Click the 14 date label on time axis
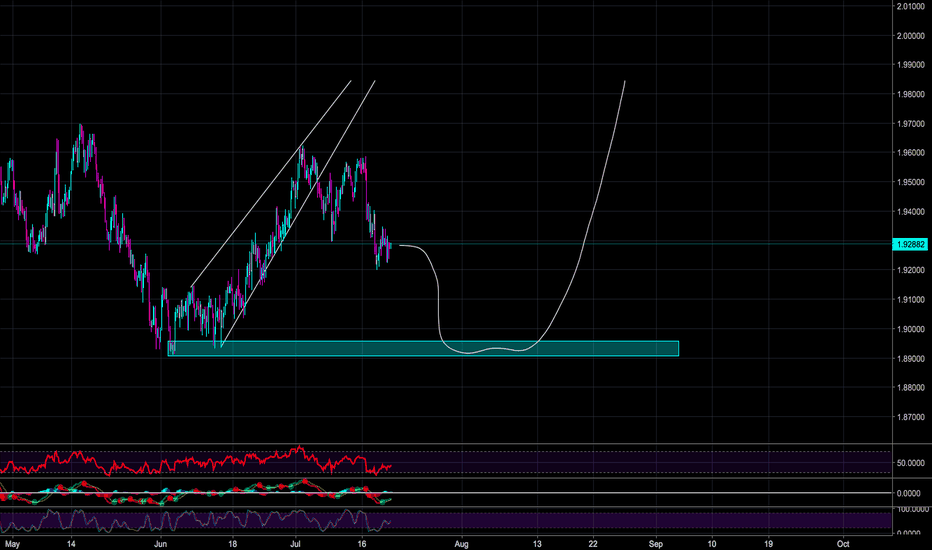 point(71,543)
